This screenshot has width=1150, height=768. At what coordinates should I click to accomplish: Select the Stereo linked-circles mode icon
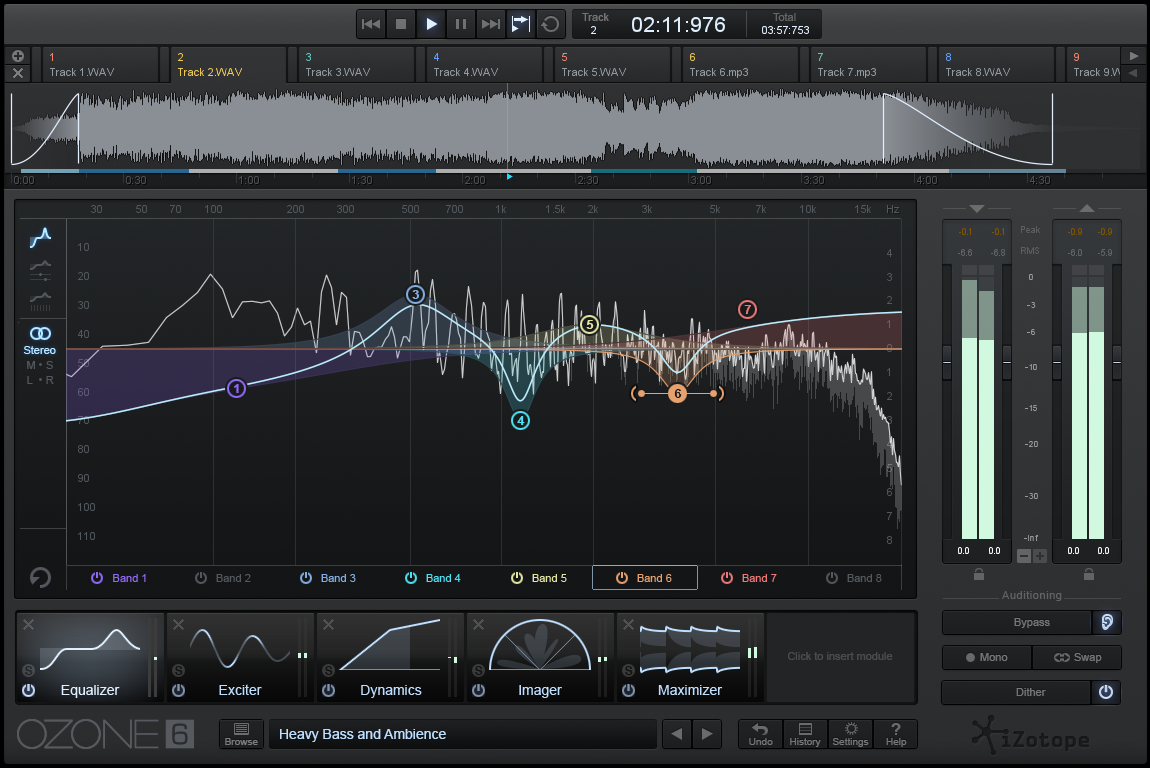coord(40,333)
